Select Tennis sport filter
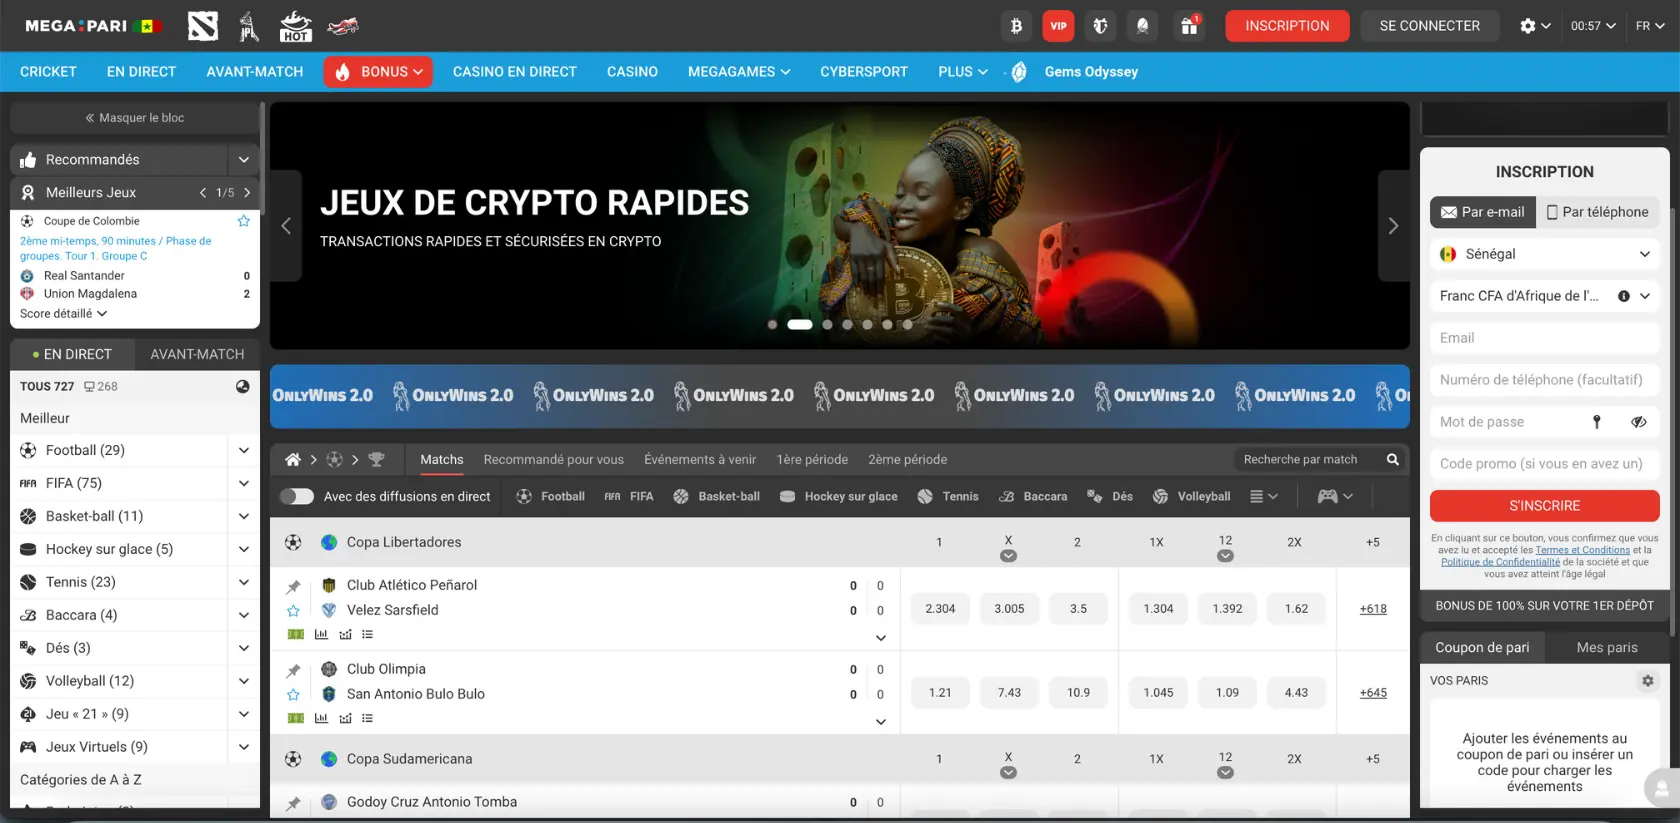 click(947, 496)
